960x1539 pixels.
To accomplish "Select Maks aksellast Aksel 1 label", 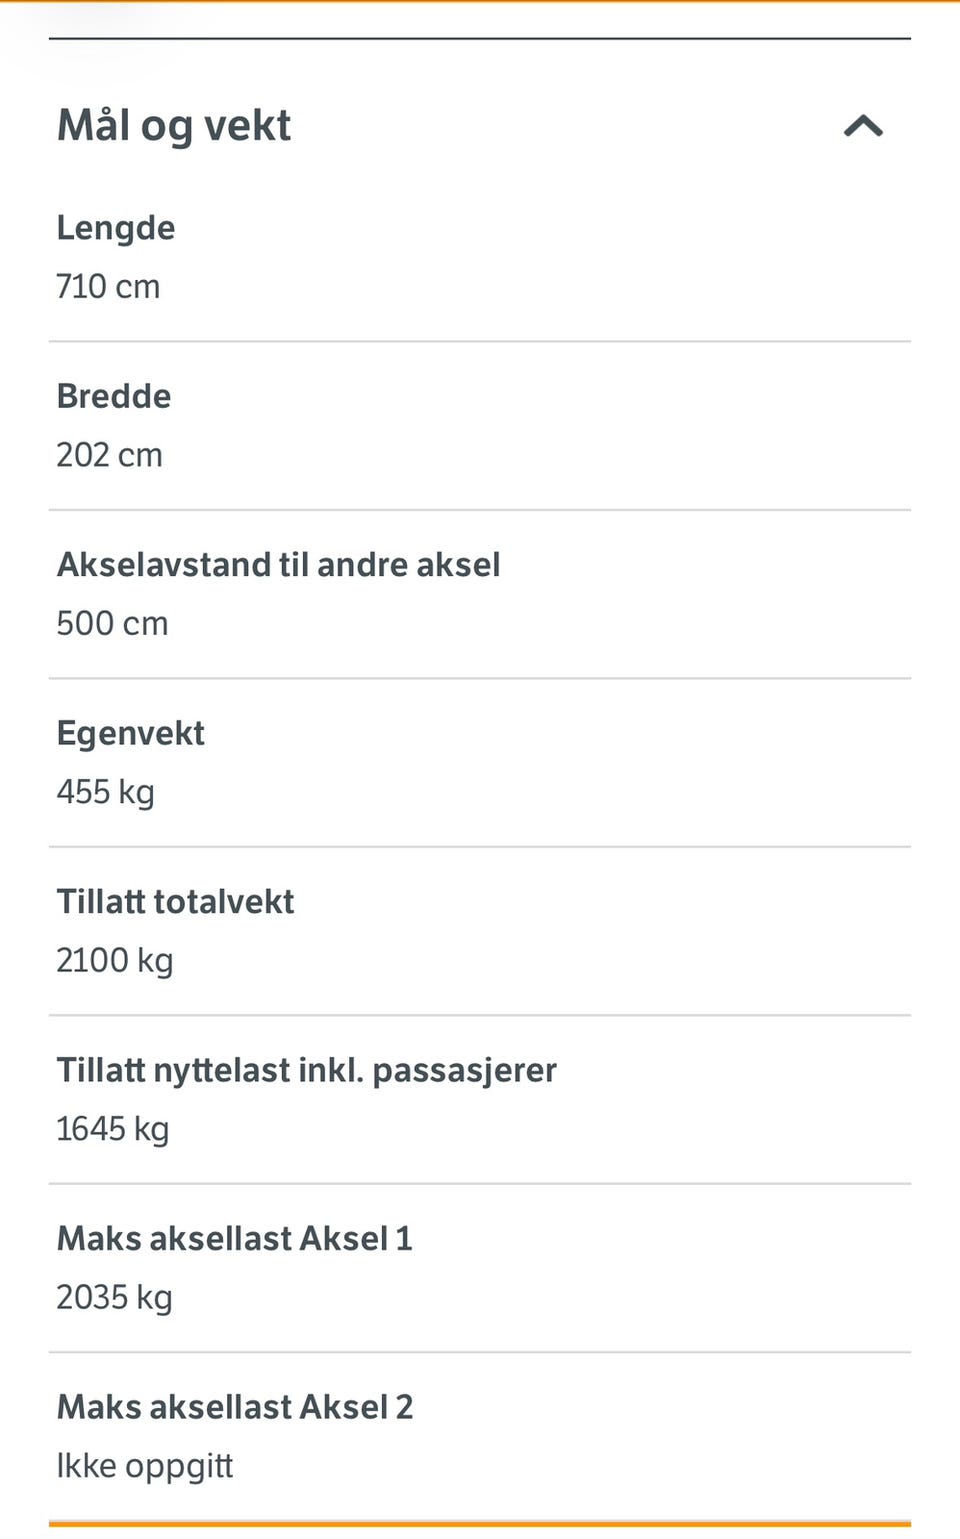I will tap(234, 1238).
